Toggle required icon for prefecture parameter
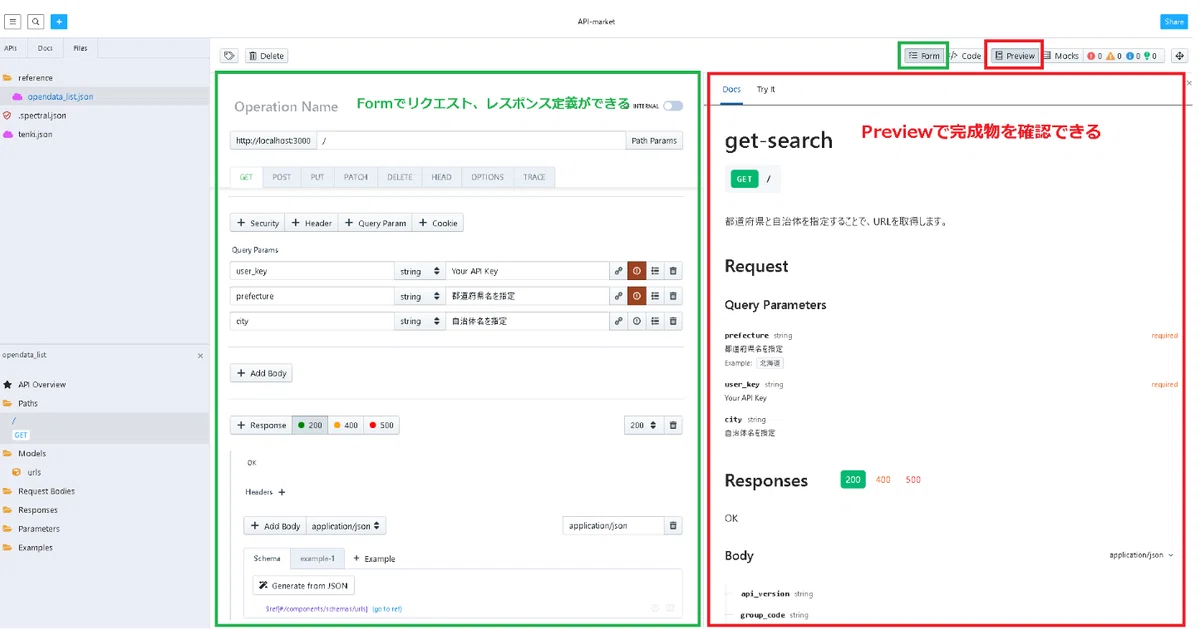Screen dimensions: 1200x630 pos(636,296)
